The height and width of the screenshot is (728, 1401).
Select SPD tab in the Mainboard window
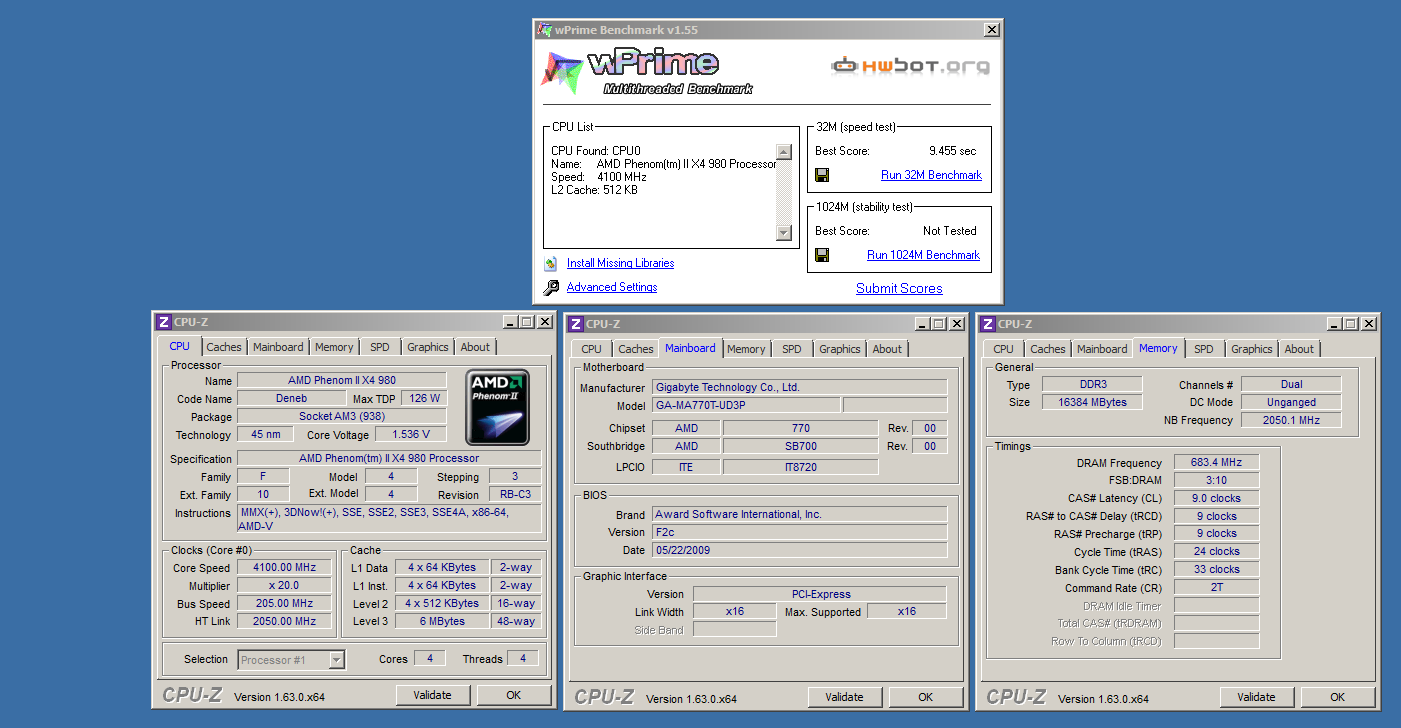(792, 349)
